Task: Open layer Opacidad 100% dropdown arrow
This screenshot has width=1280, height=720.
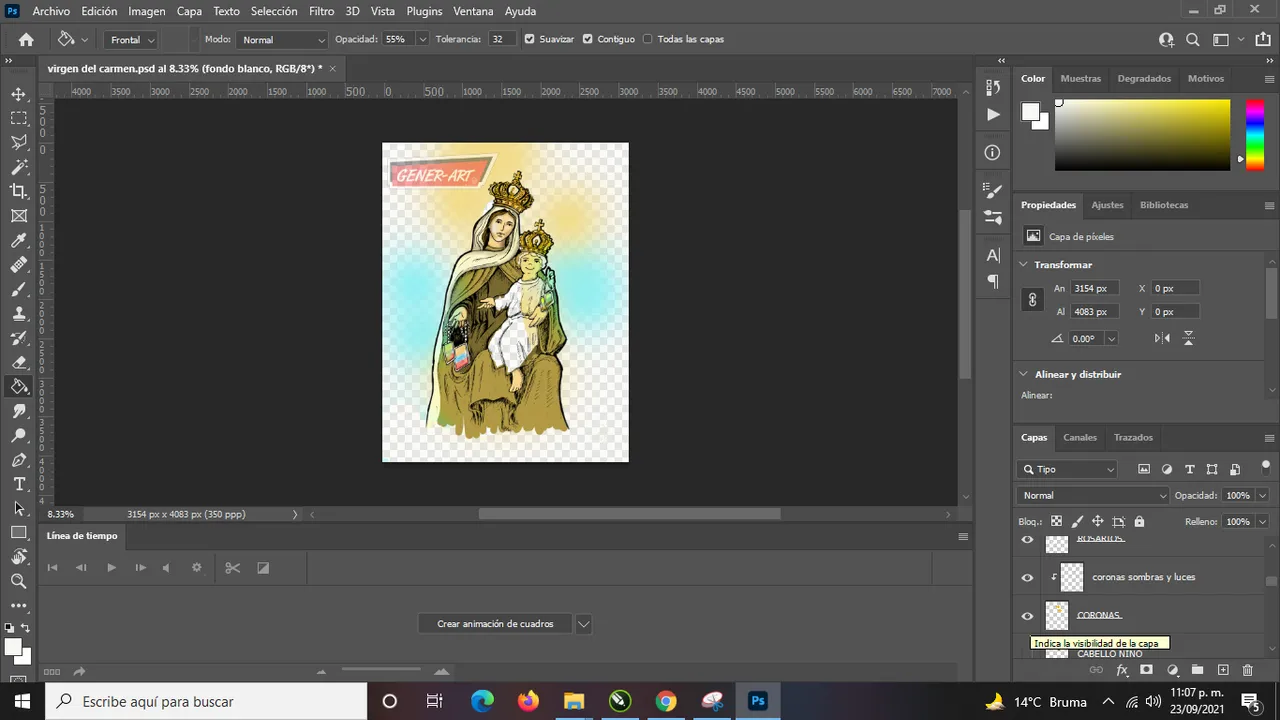Action: click(x=1262, y=495)
